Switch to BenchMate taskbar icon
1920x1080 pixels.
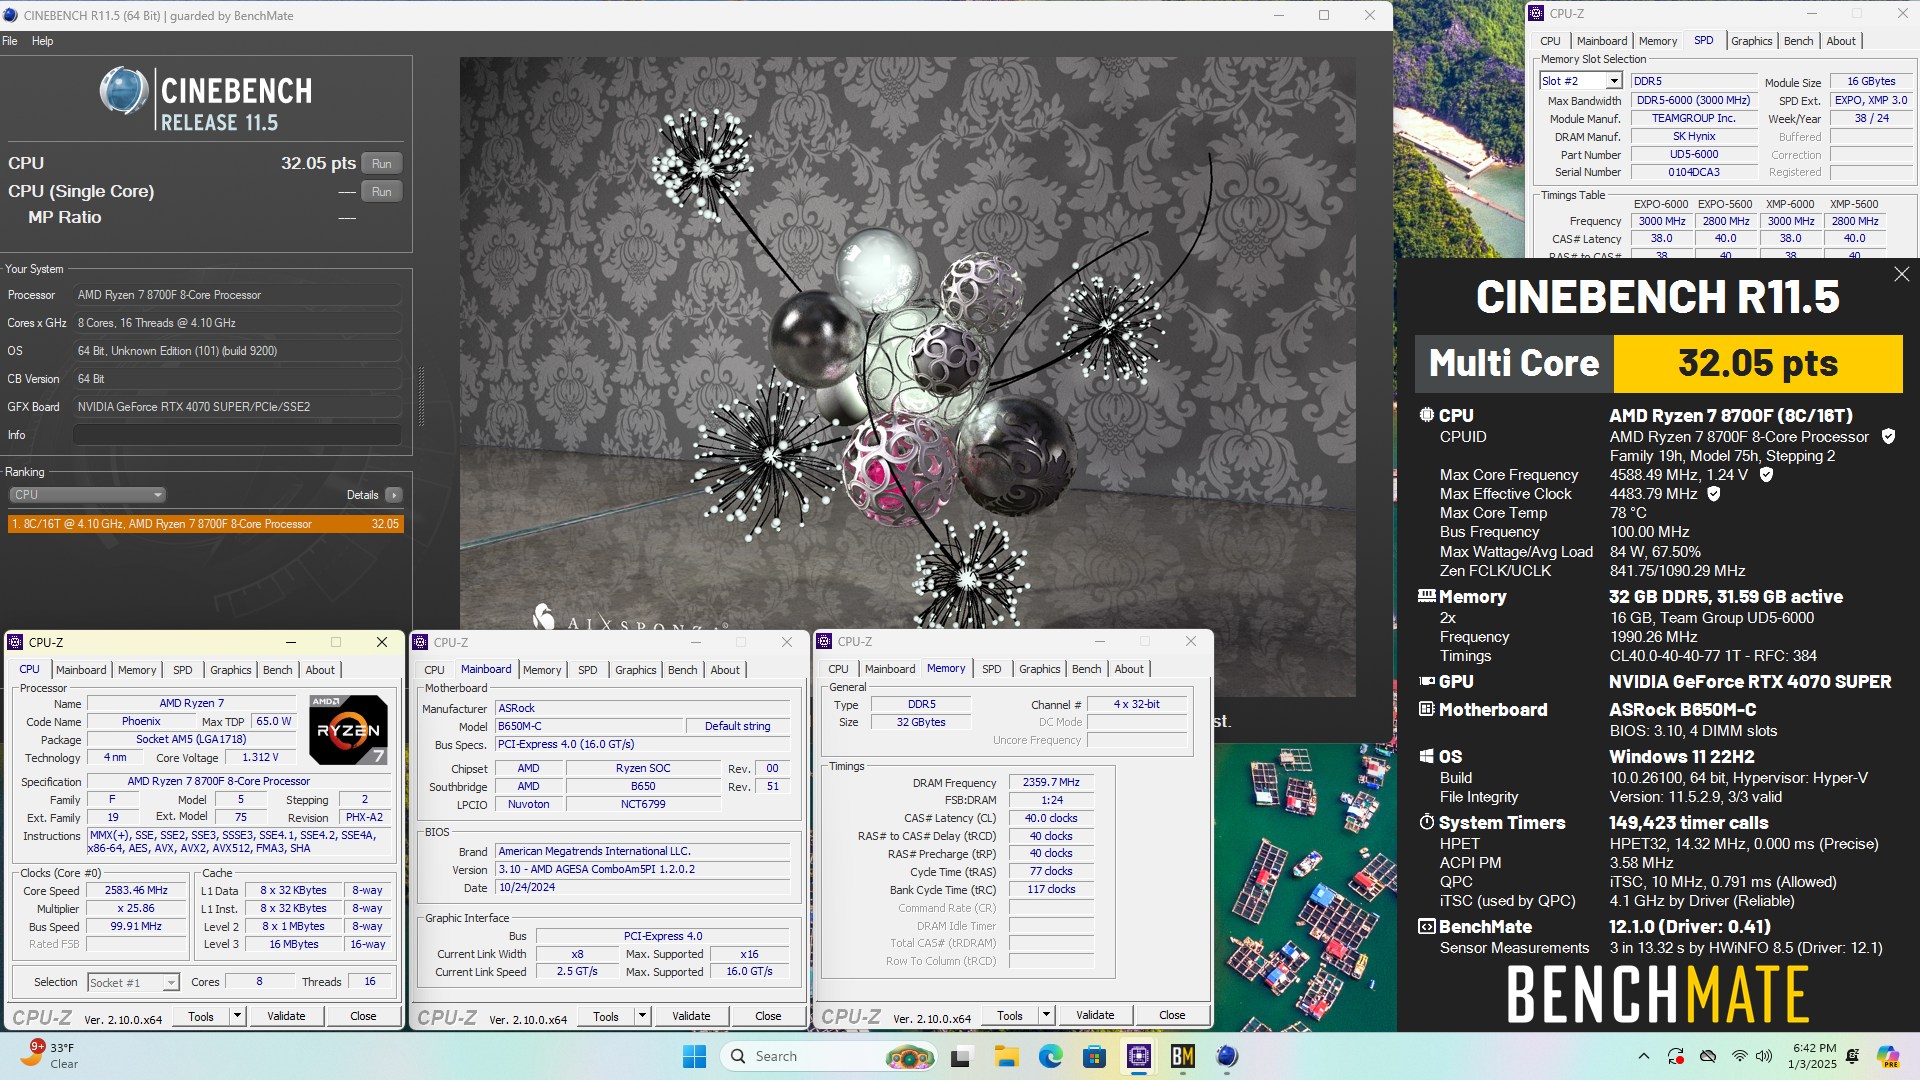click(x=1183, y=1056)
